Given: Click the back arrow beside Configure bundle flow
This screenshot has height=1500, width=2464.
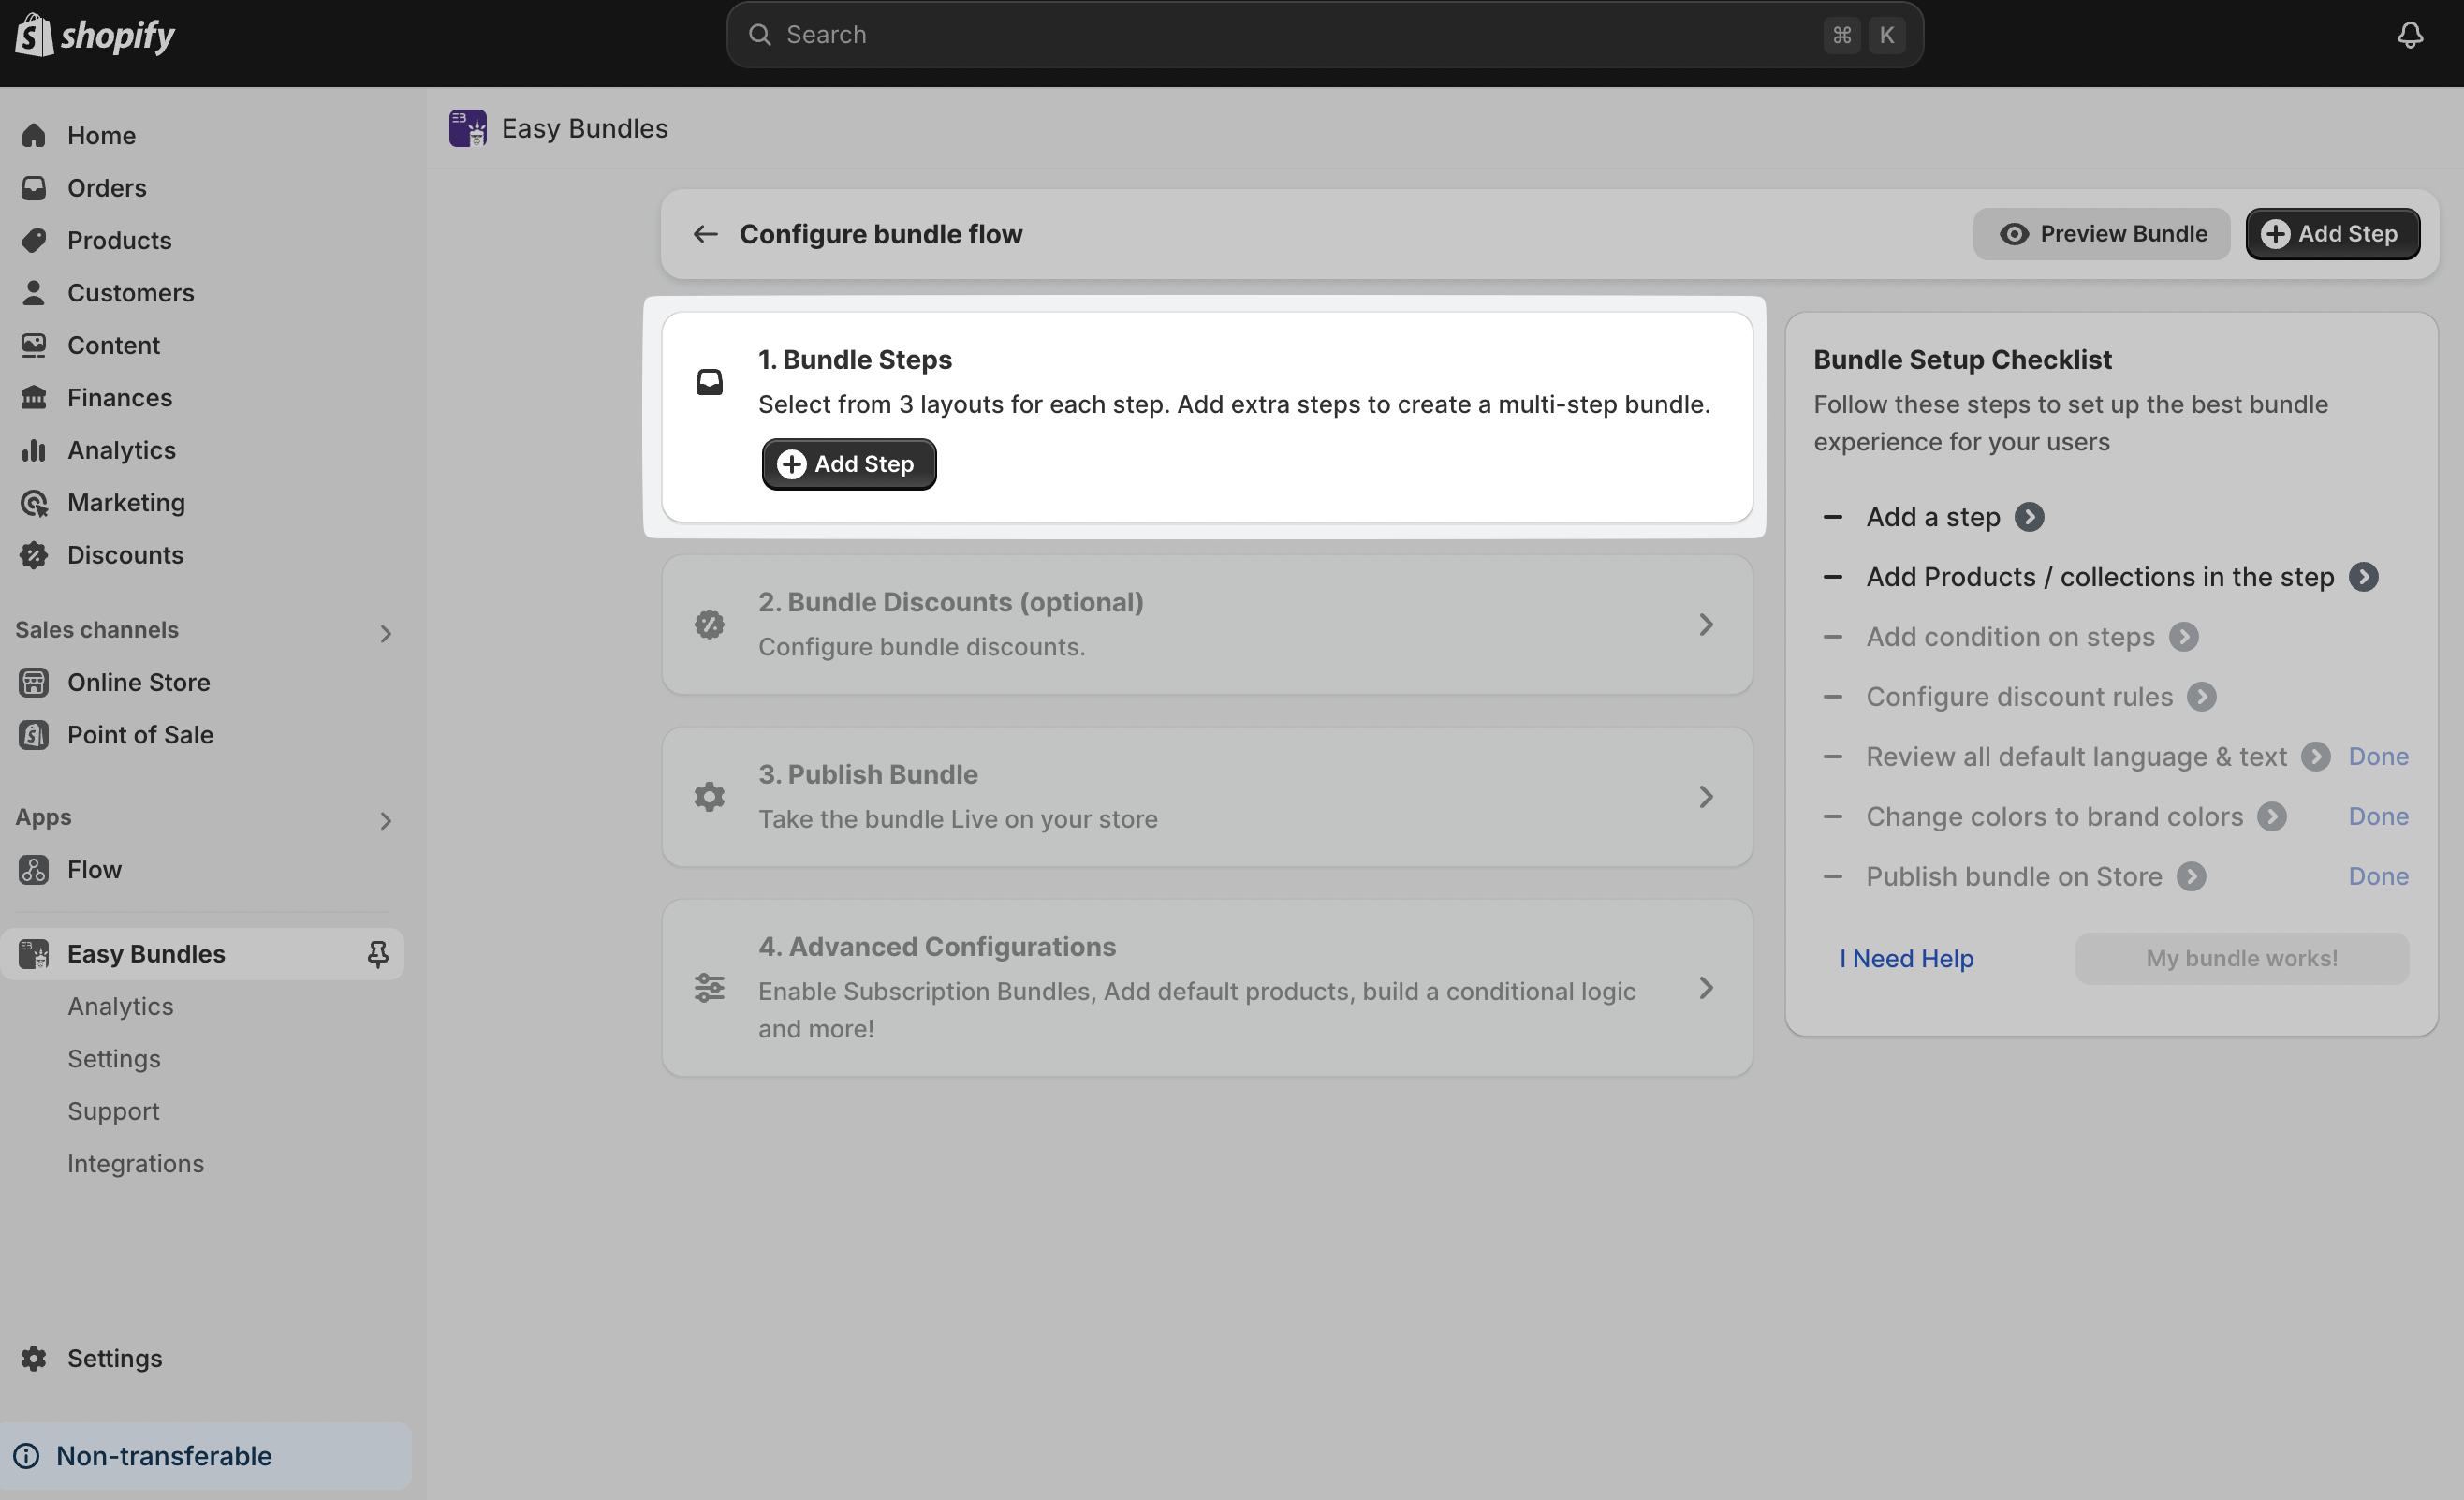Looking at the screenshot, I should [705, 234].
